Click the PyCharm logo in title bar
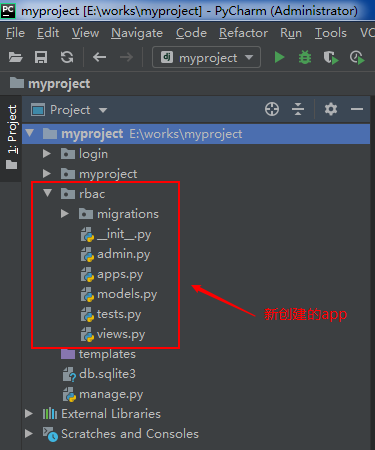The height and width of the screenshot is (450, 375). [8, 11]
